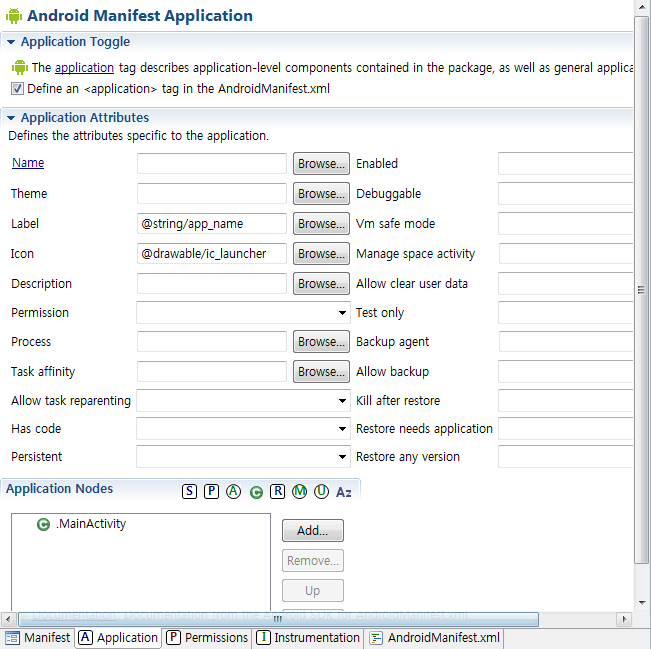Image resolution: width=651 pixels, height=649 pixels.
Task: Sort nodes alphabetically with the Az icon
Action: pos(343,492)
